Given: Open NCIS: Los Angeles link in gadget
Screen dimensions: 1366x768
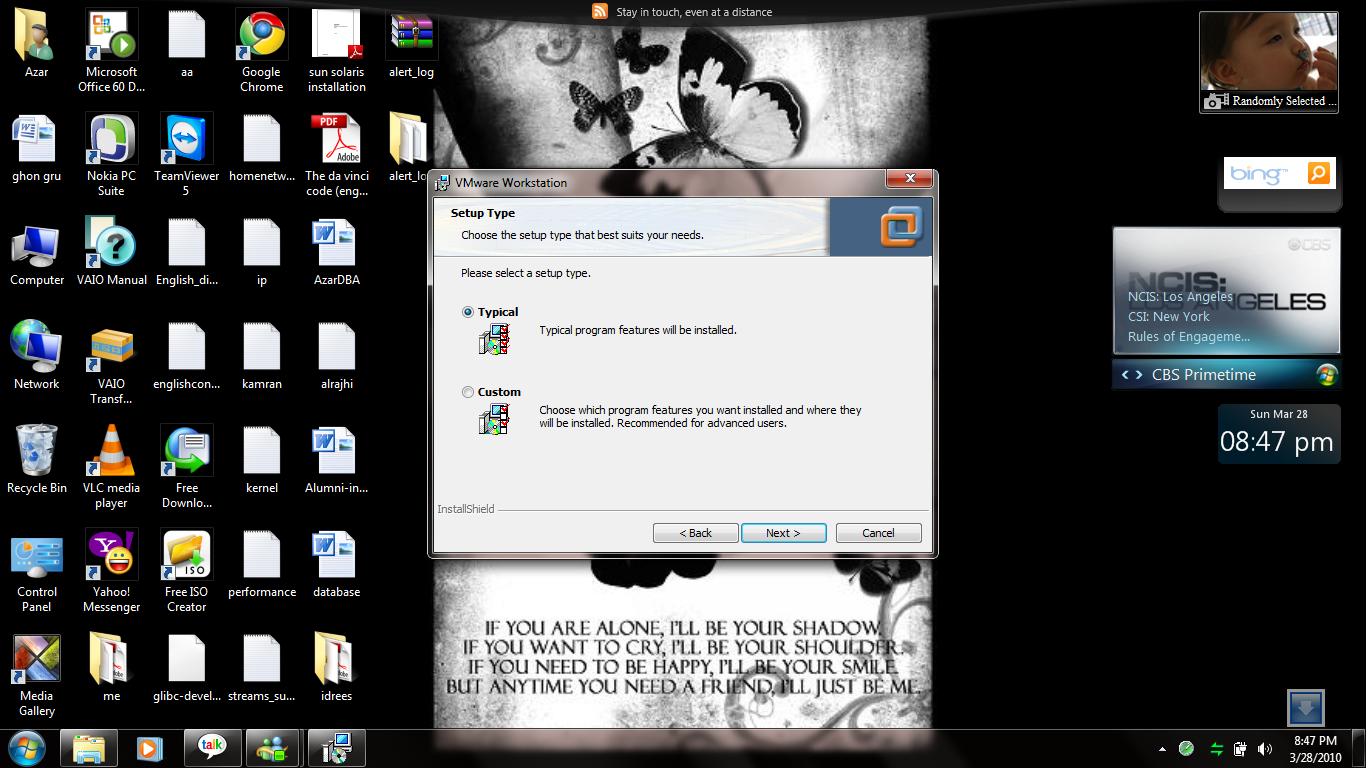Looking at the screenshot, I should (x=1180, y=297).
